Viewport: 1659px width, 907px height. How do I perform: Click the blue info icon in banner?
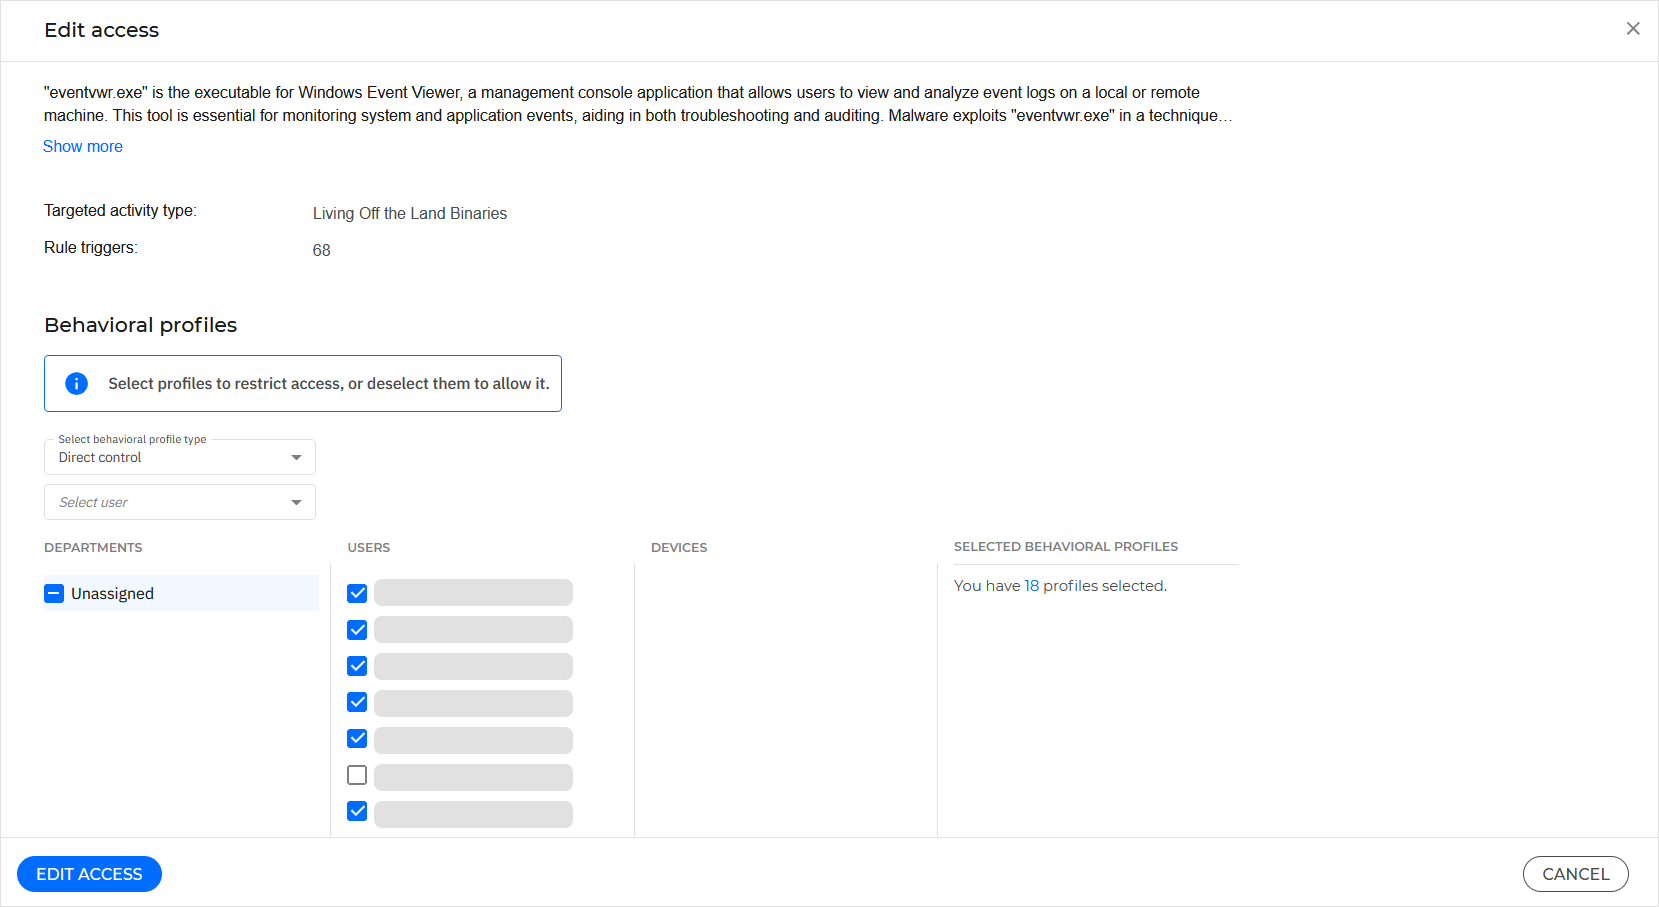pyautogui.click(x=76, y=384)
